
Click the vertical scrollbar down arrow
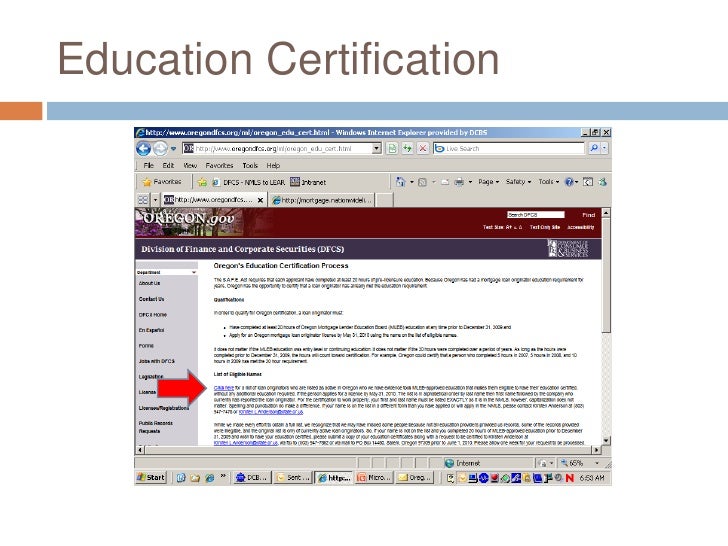[x=606, y=440]
